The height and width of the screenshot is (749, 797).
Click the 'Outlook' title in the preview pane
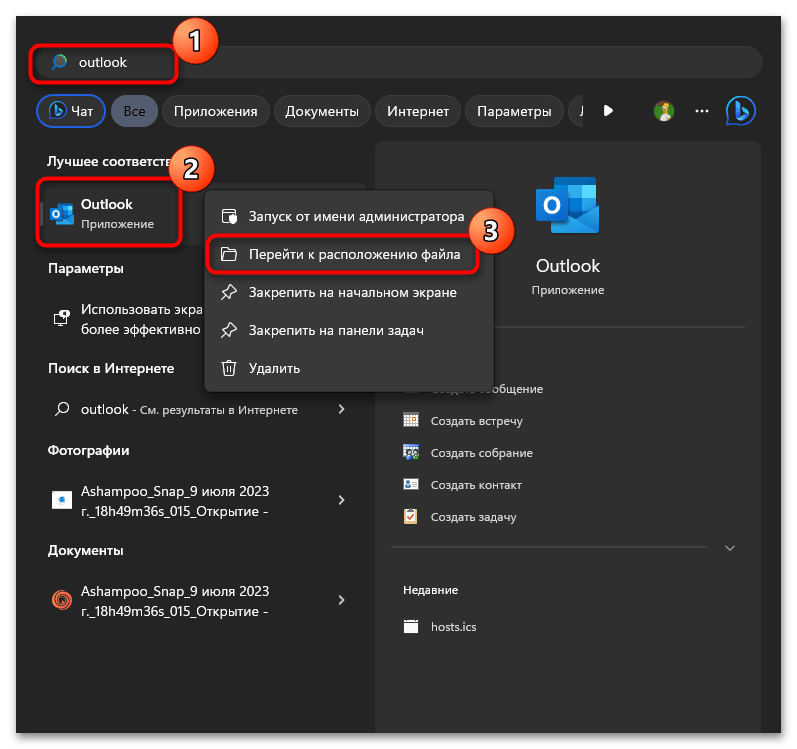[568, 266]
